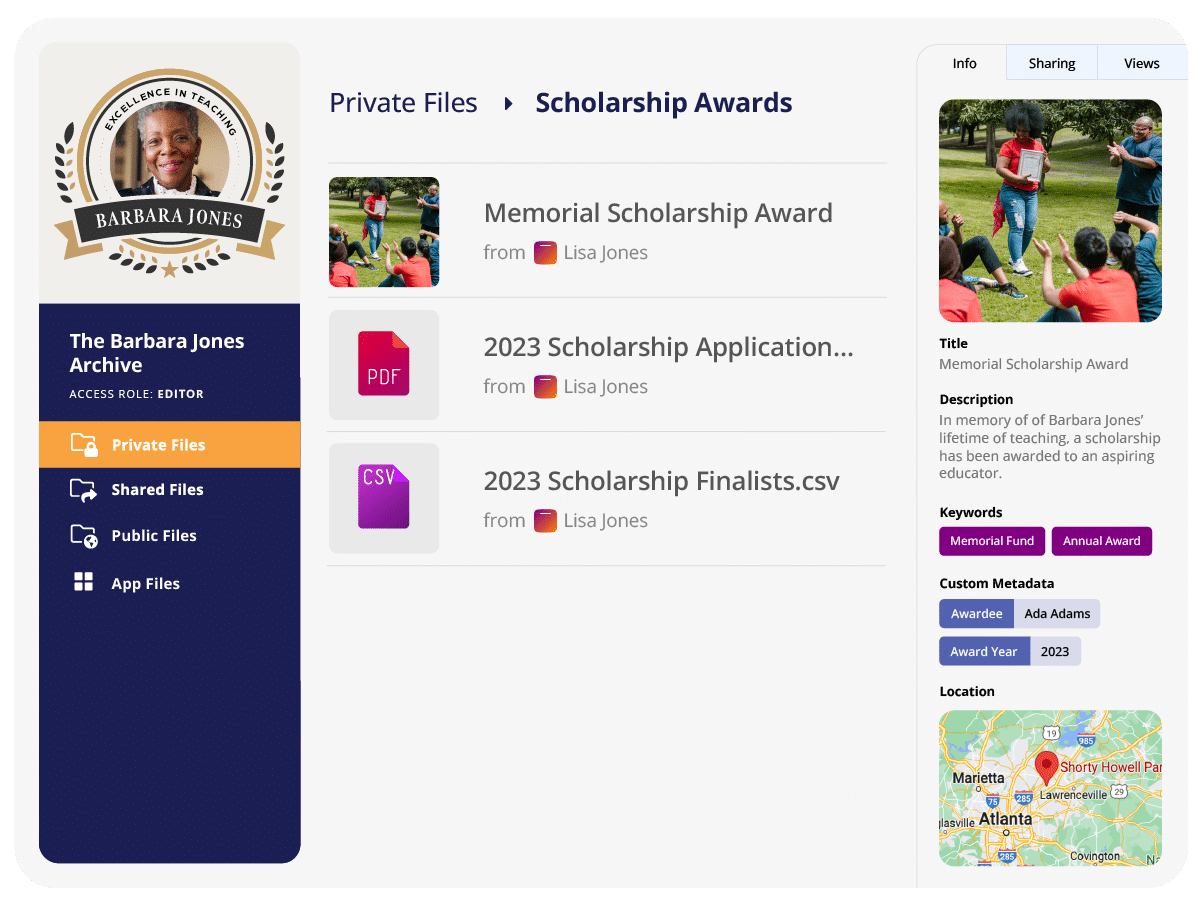1200x905 pixels.
Task: Click the group photo thumbnail in the file list
Action: (x=383, y=231)
